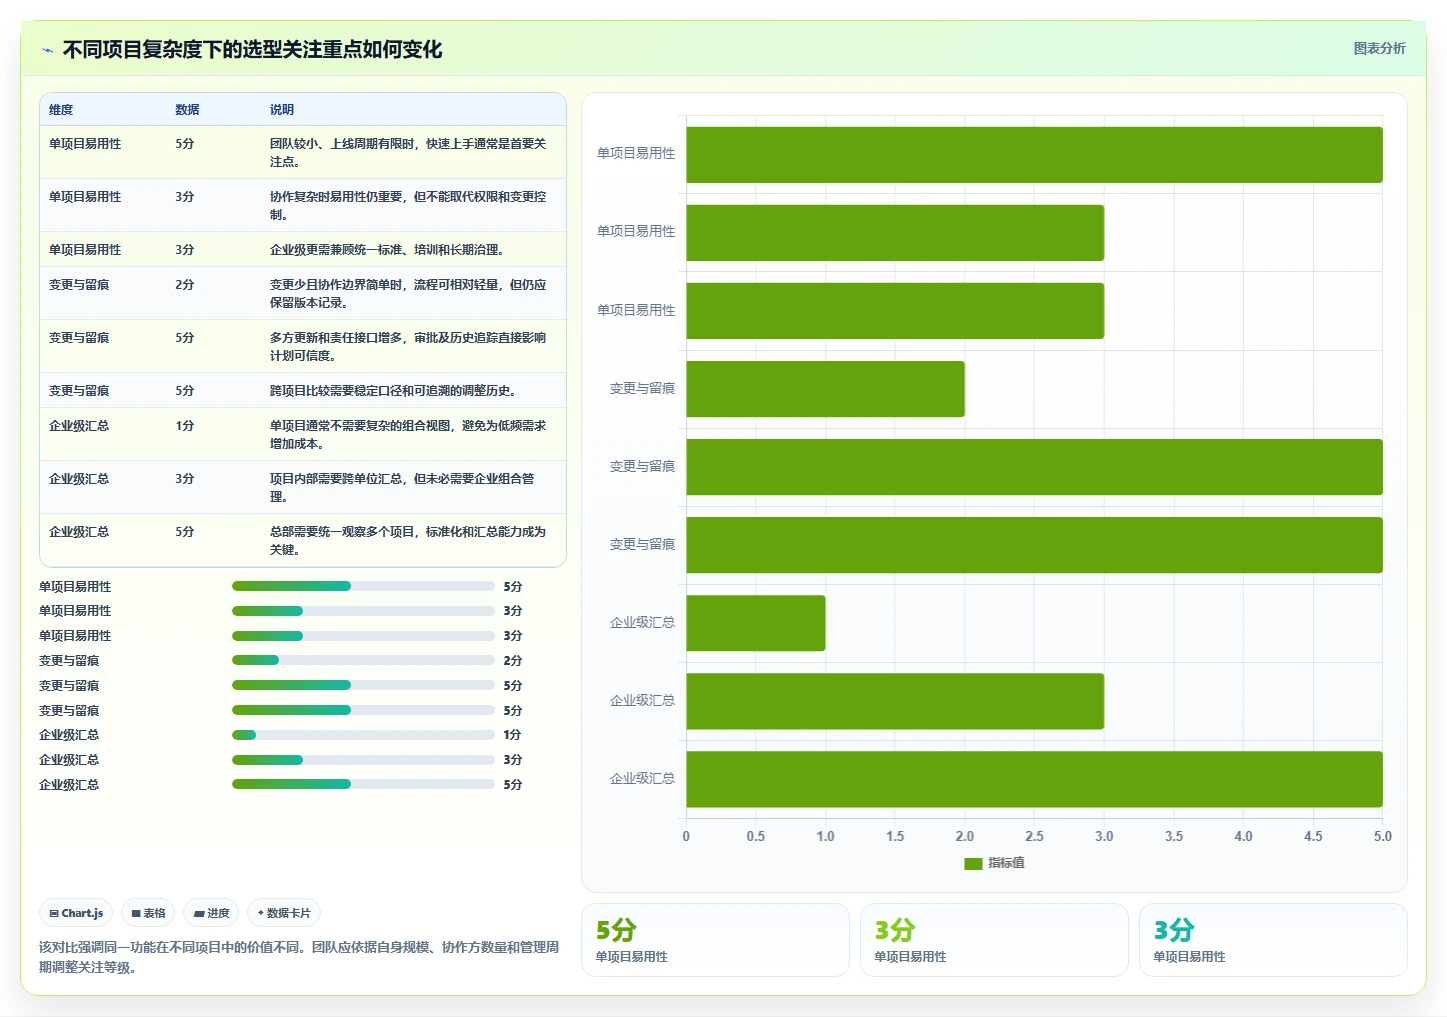
Task: Click the description starting with 总部需要统一观察多个项目
Action: [408, 540]
